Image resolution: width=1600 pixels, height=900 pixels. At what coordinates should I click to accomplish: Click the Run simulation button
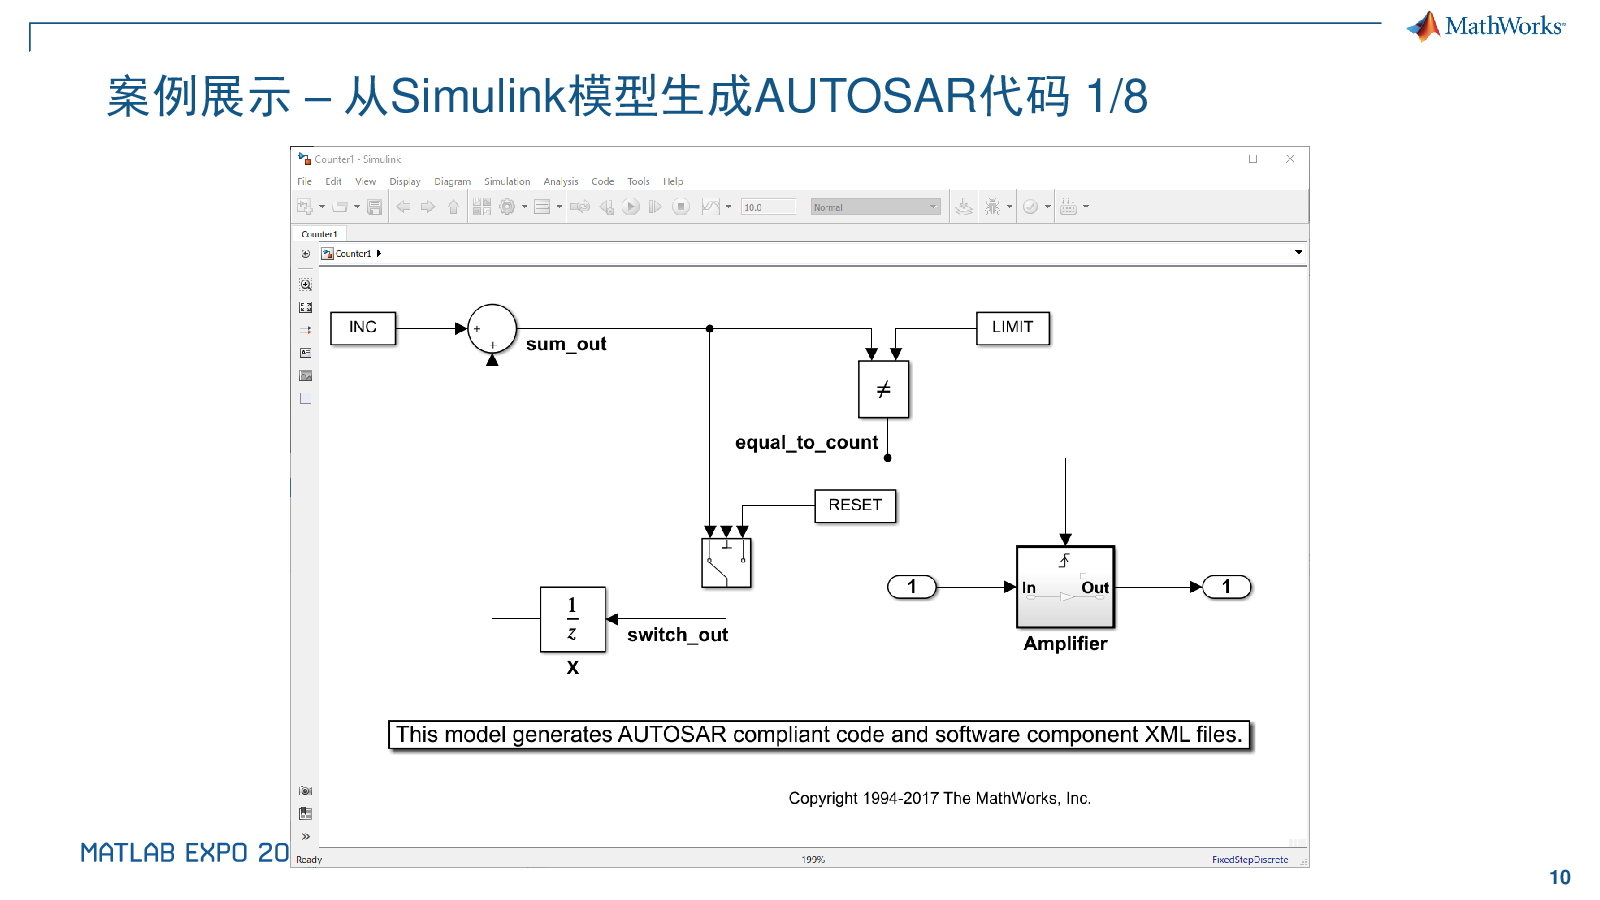coord(631,207)
